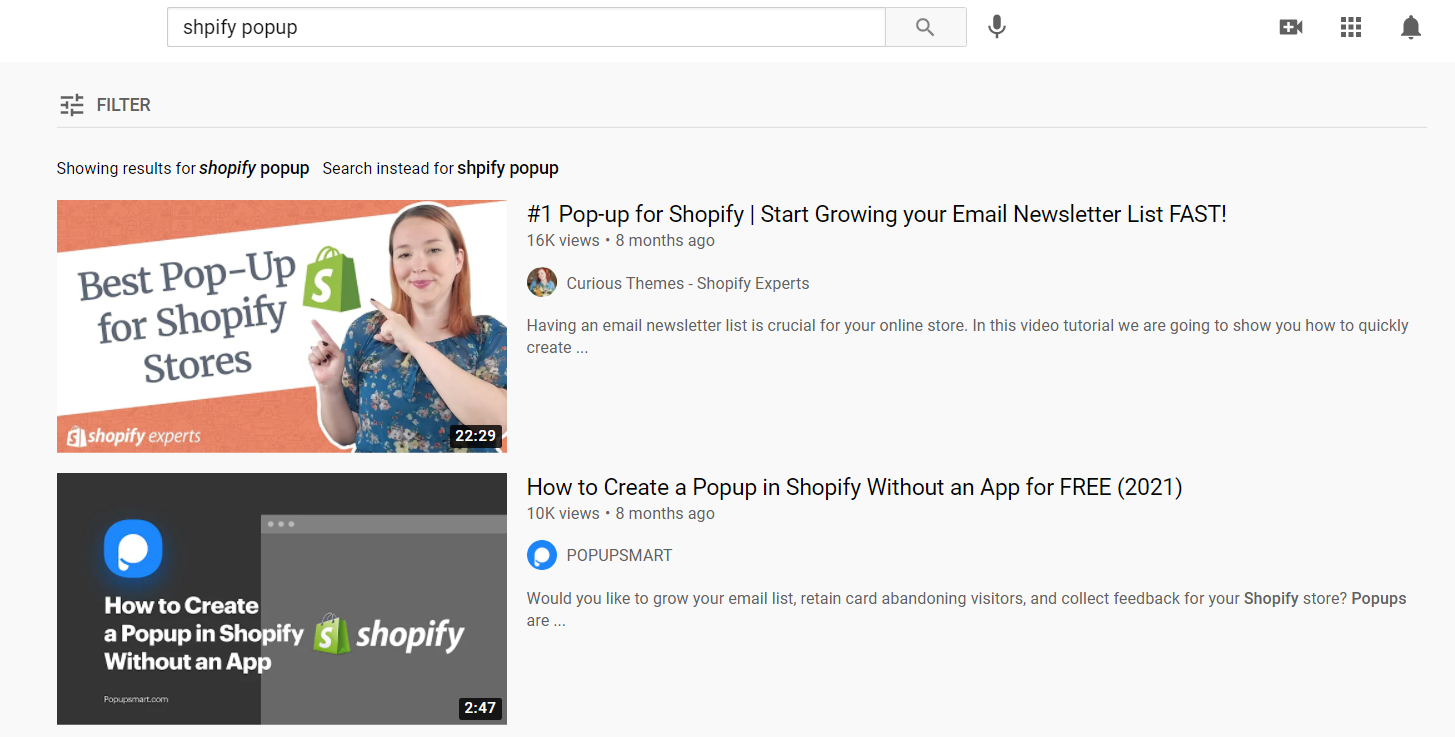Click corrected query link shopify popup
This screenshot has height=737, width=1455.
(x=254, y=168)
